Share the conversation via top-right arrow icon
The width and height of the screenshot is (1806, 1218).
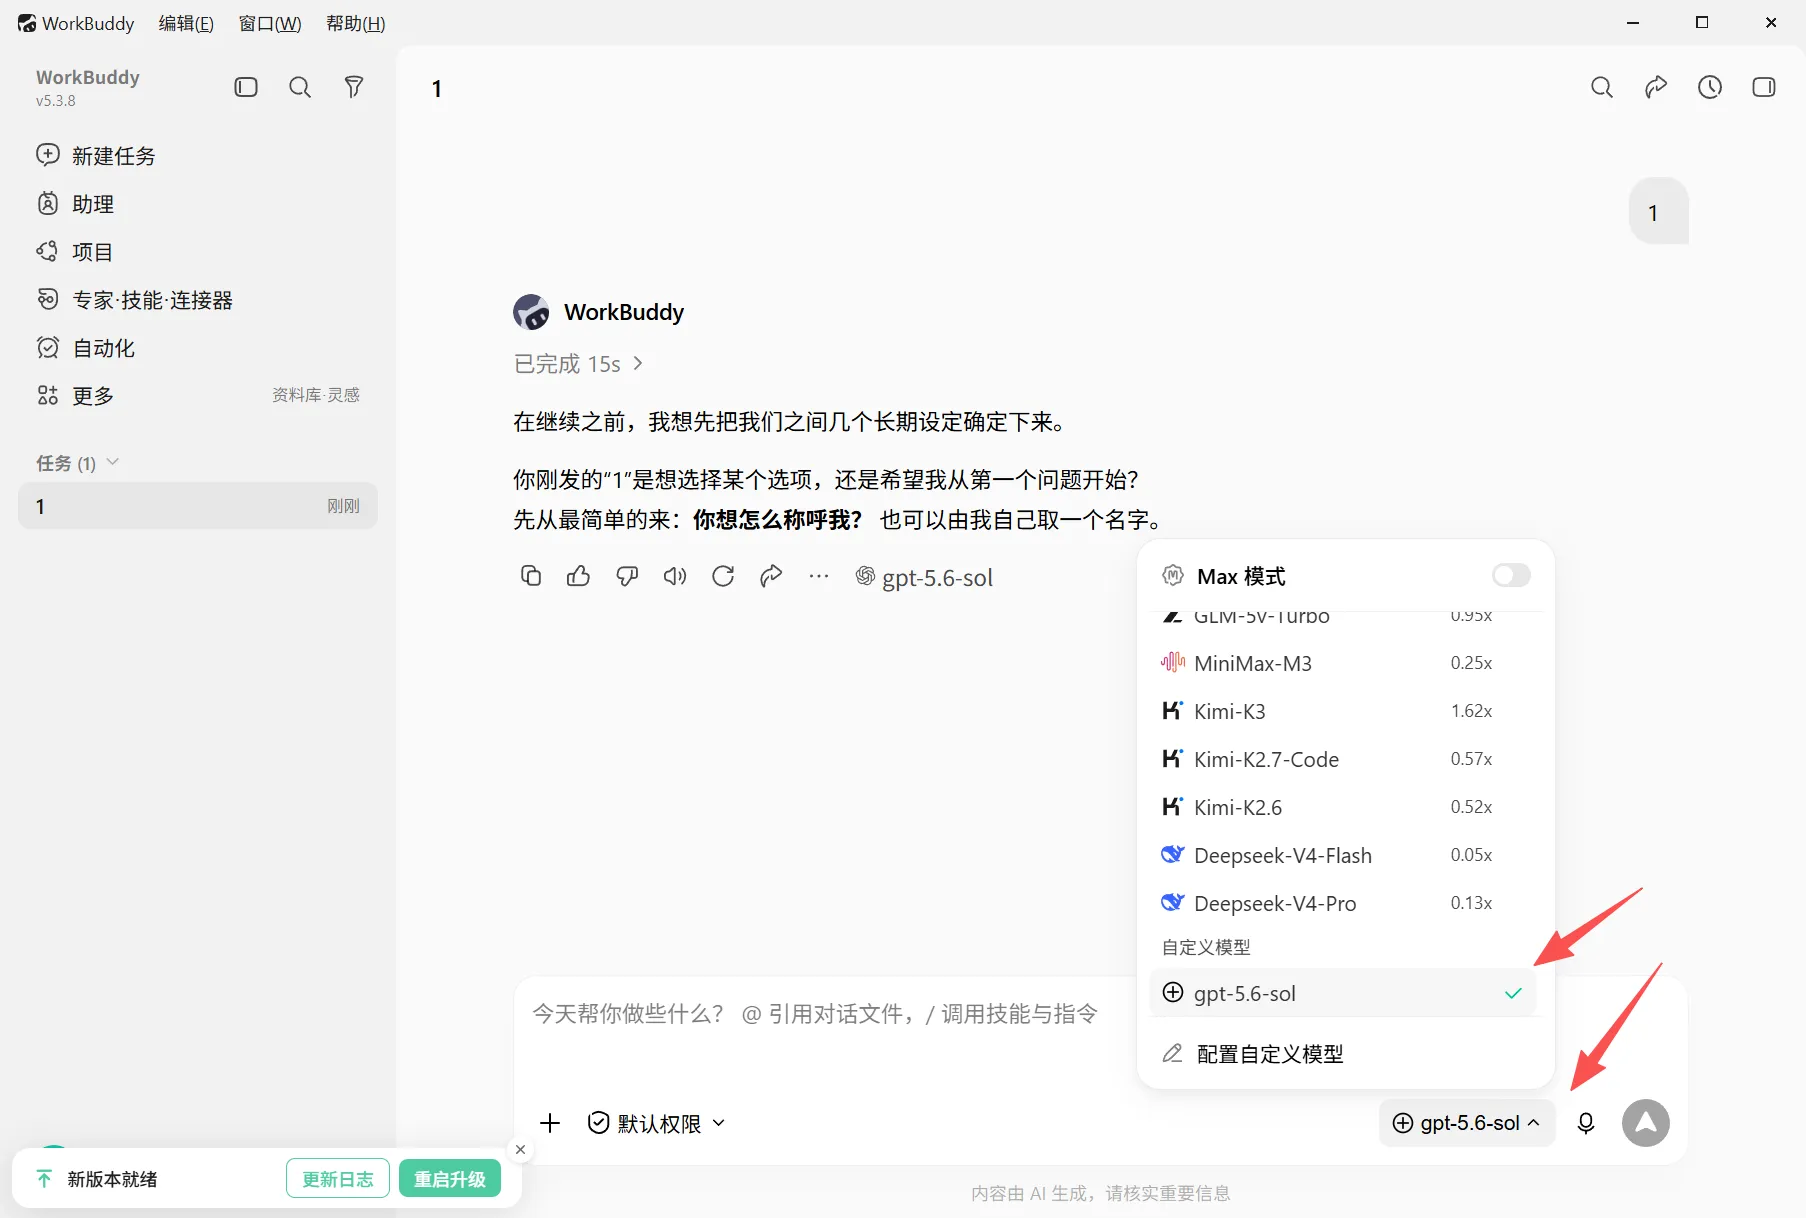coord(1656,87)
